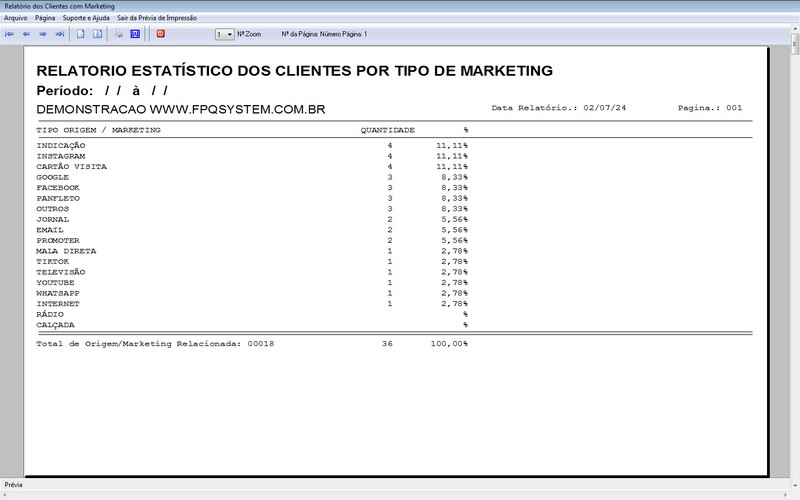Click the INDICAÇÃO row label
This screenshot has height=500, width=800.
[61, 145]
